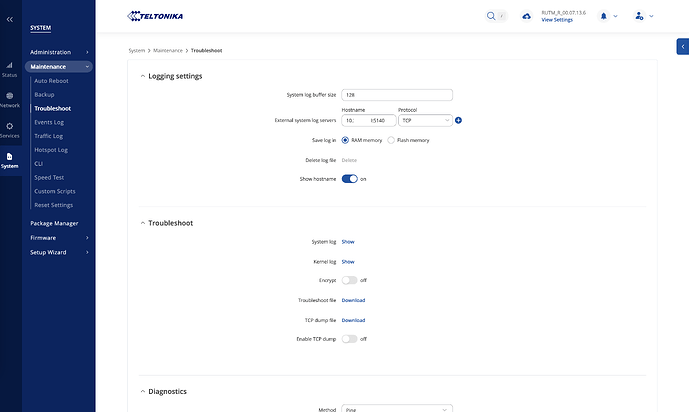Click Delete log file button
The height and width of the screenshot is (412, 690).
pos(349,160)
